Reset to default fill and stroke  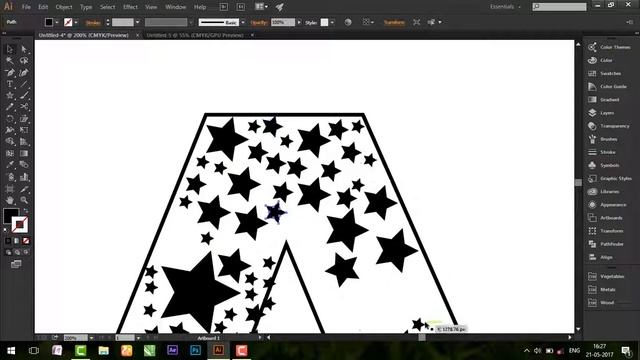[5, 230]
